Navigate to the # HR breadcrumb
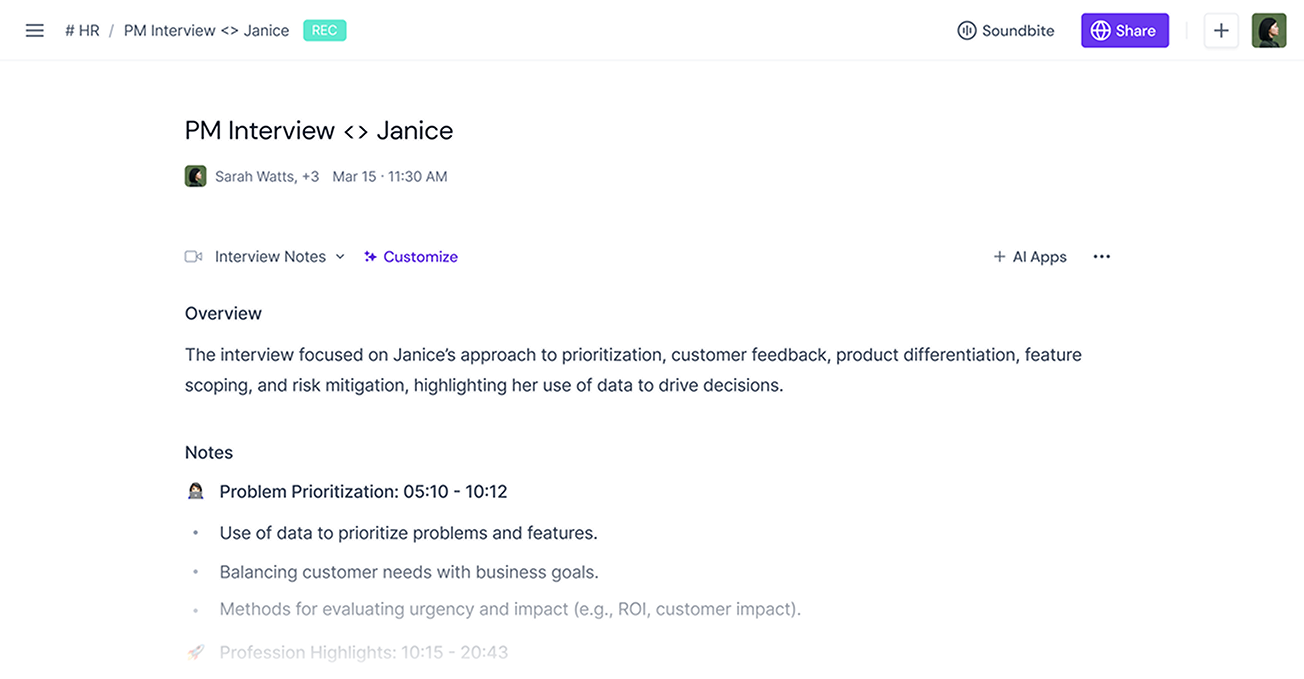This screenshot has height=679, width=1304. [x=82, y=31]
